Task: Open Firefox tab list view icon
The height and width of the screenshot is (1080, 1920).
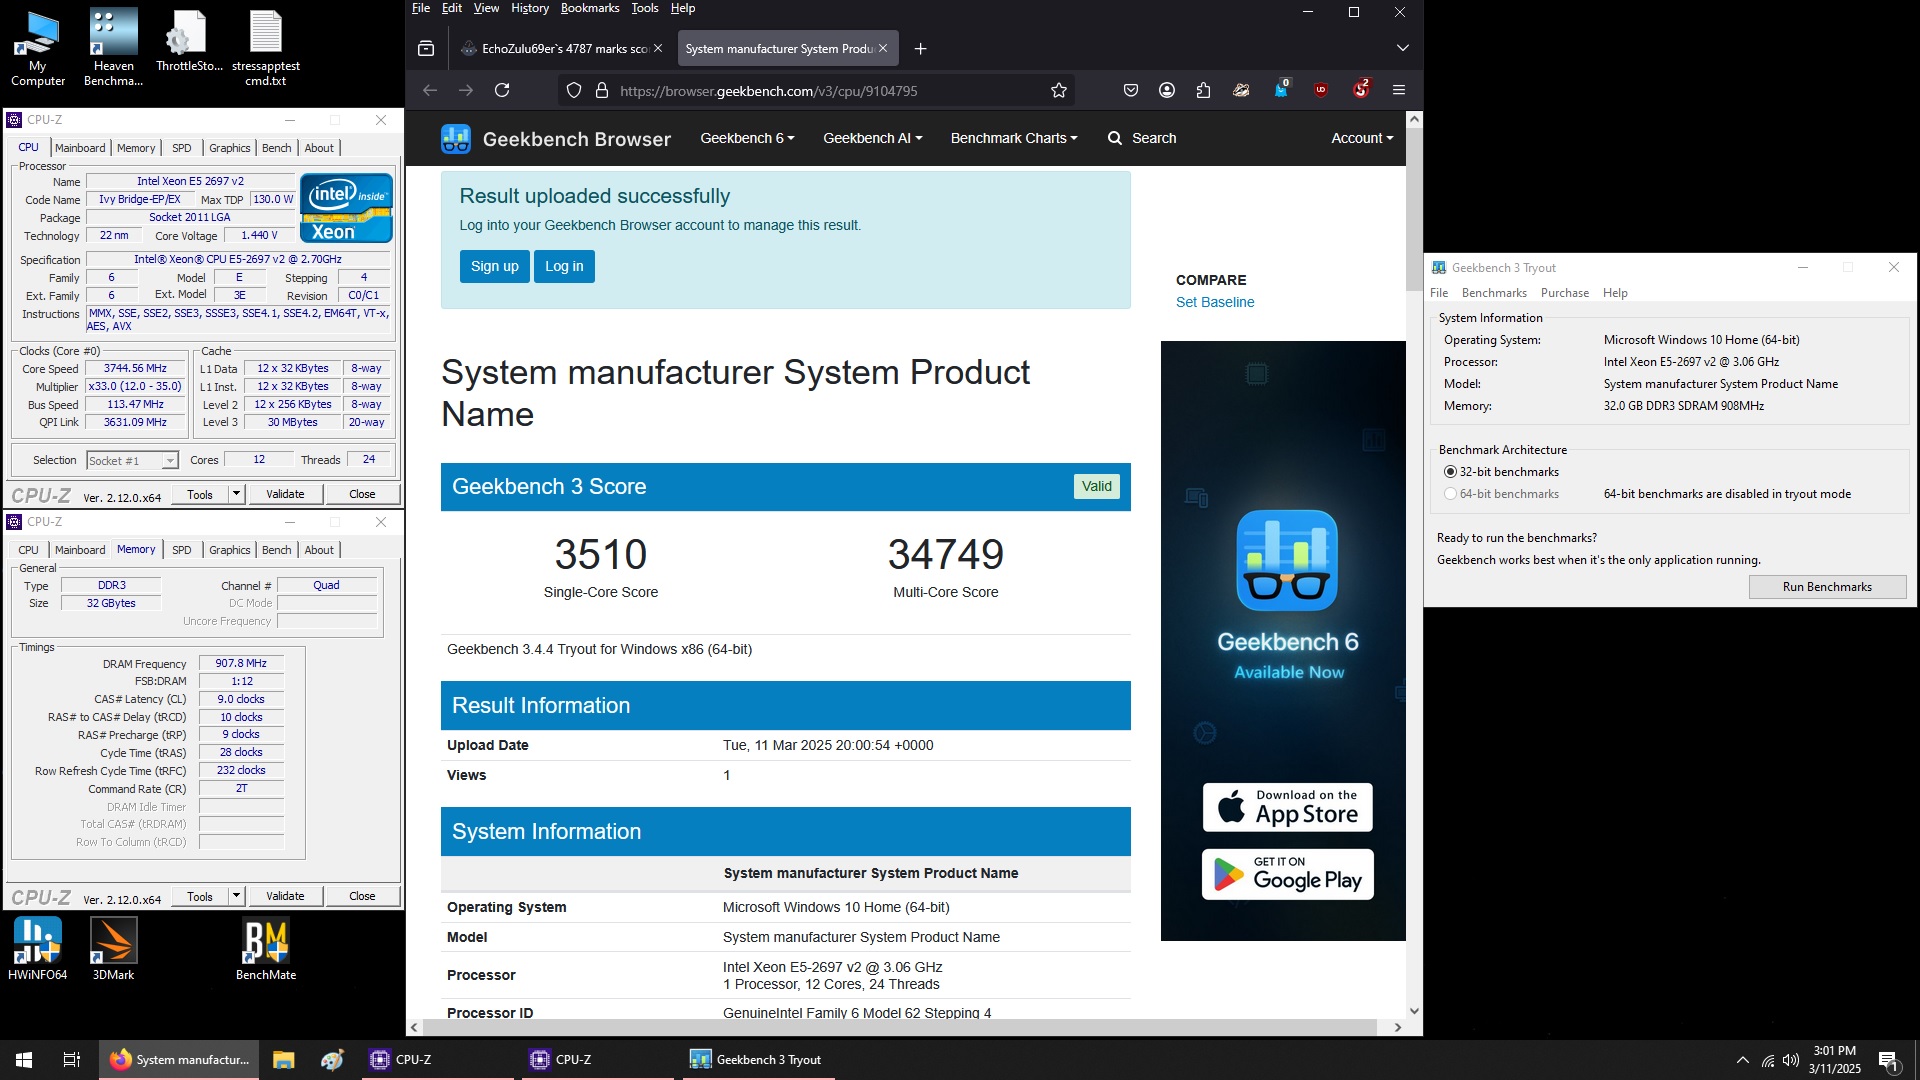Action: pyautogui.click(x=426, y=48)
